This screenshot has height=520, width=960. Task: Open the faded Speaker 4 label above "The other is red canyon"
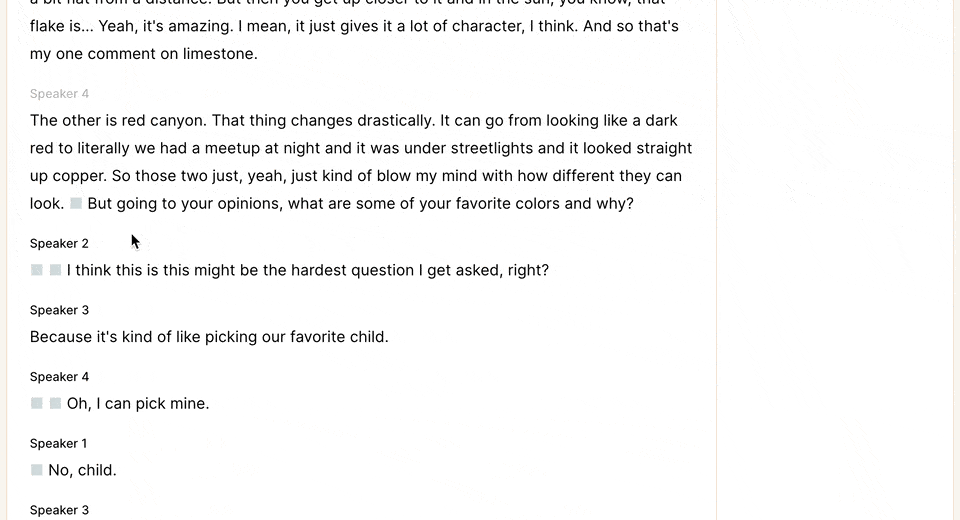(x=59, y=94)
